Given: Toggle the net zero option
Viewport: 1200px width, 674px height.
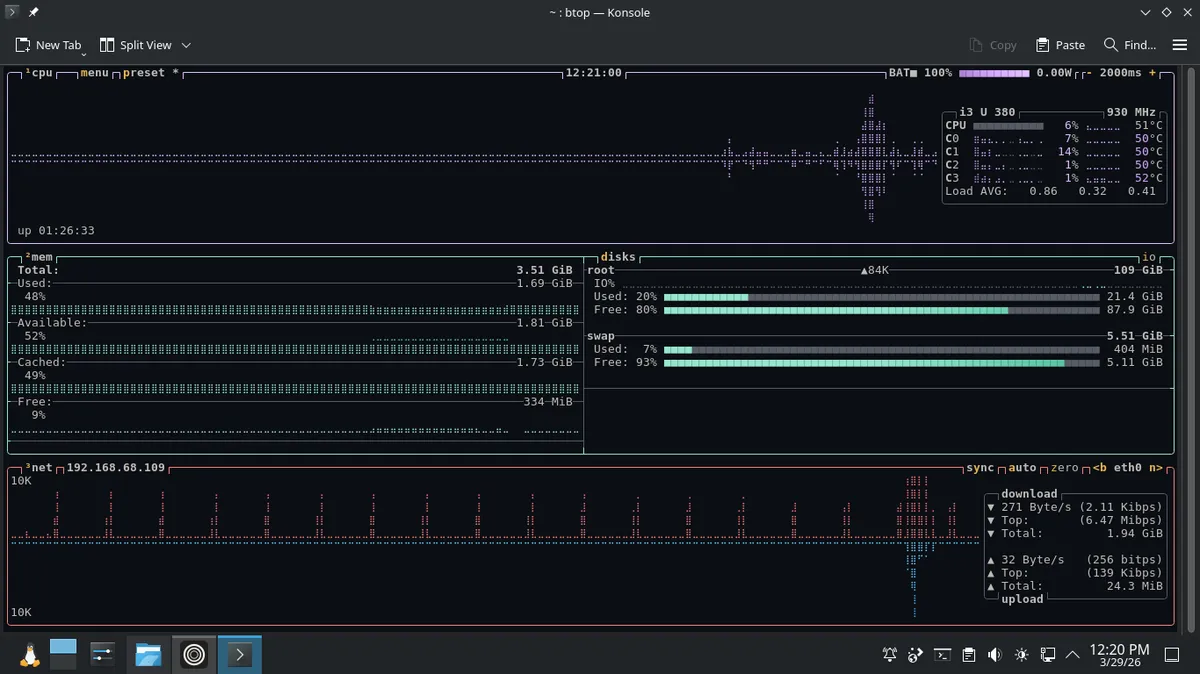Looking at the screenshot, I should (1064, 468).
